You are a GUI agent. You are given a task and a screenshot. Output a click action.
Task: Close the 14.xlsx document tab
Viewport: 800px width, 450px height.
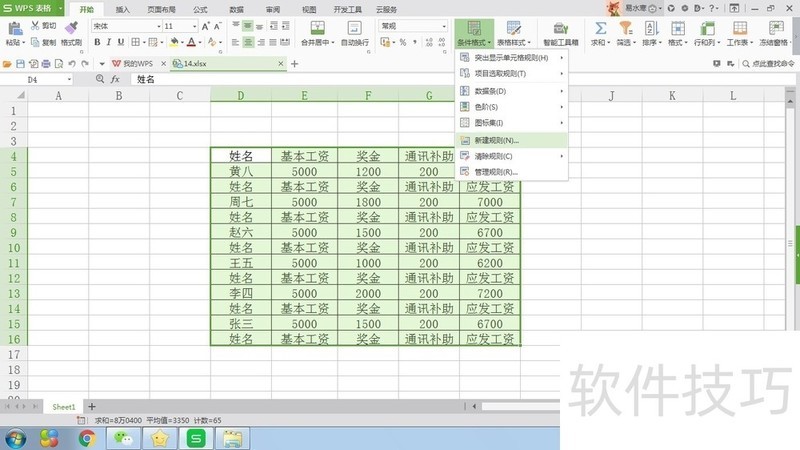coord(281,64)
